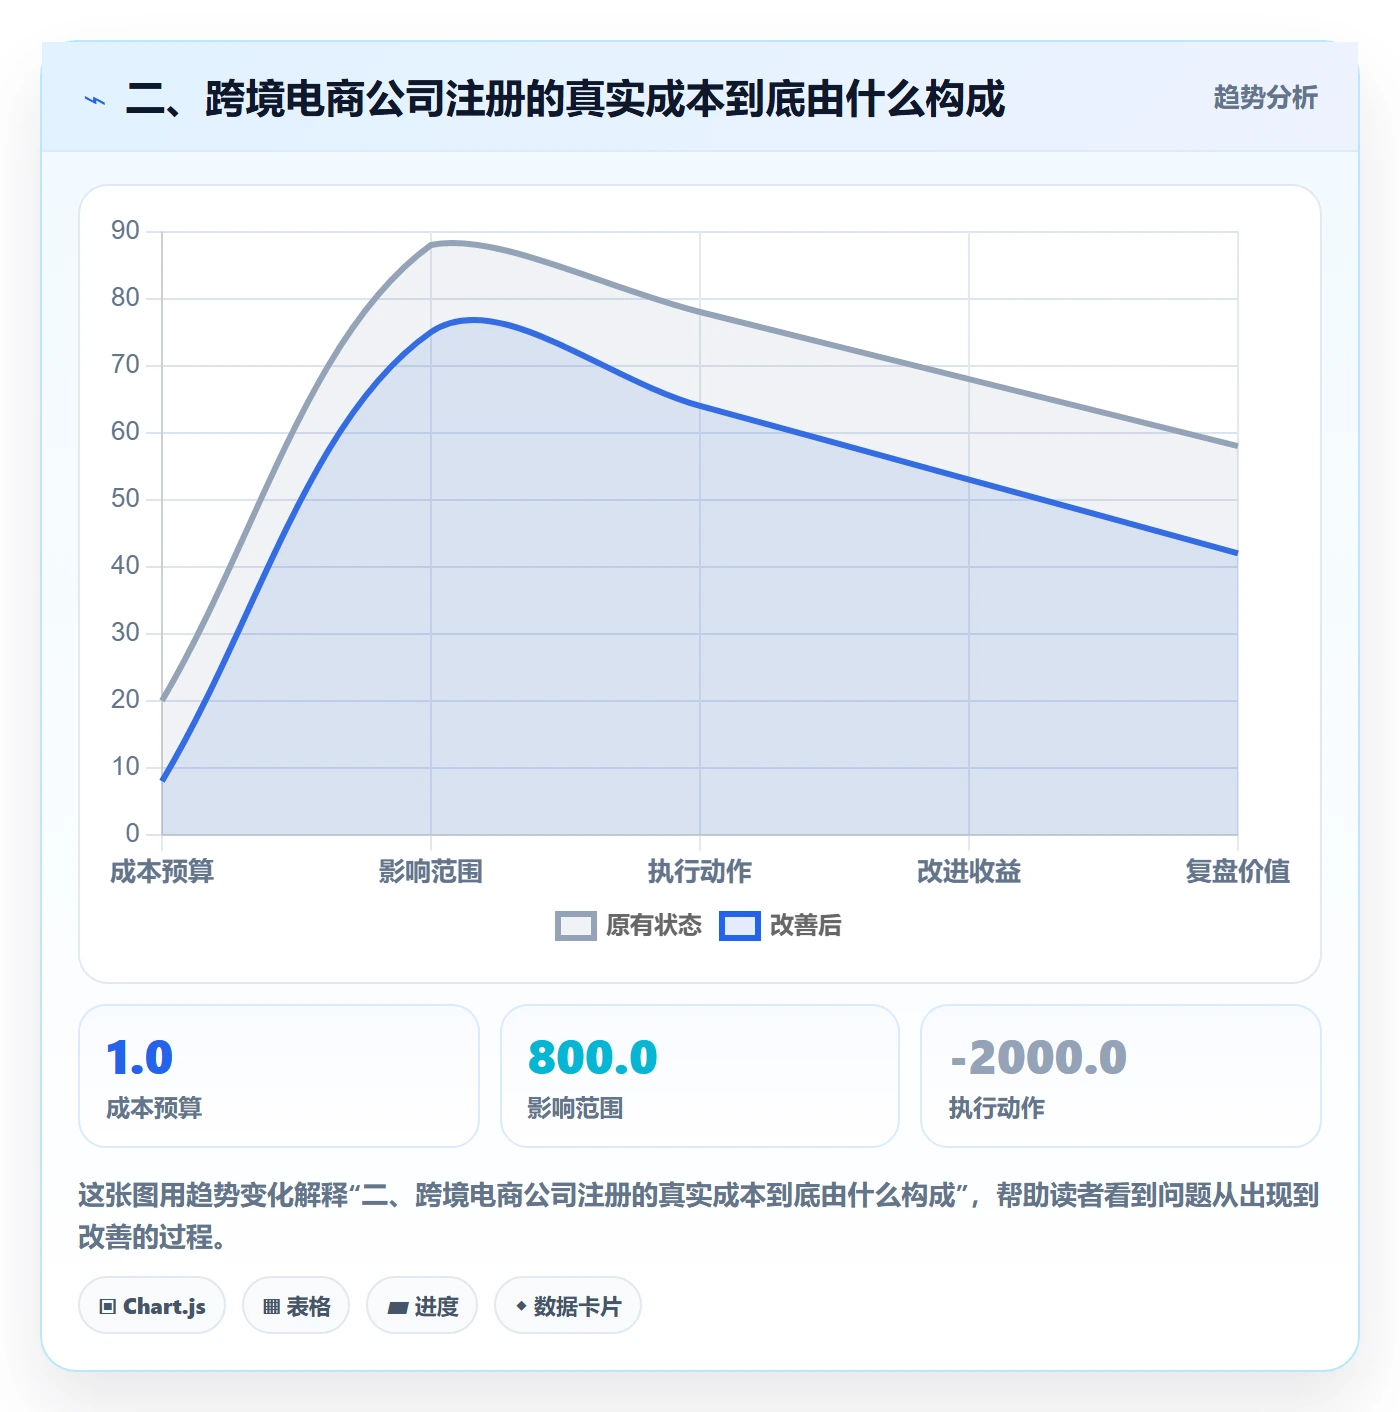Click the 执行动作 label on the chart x-axis
This screenshot has width=1400, height=1412.
click(700, 871)
